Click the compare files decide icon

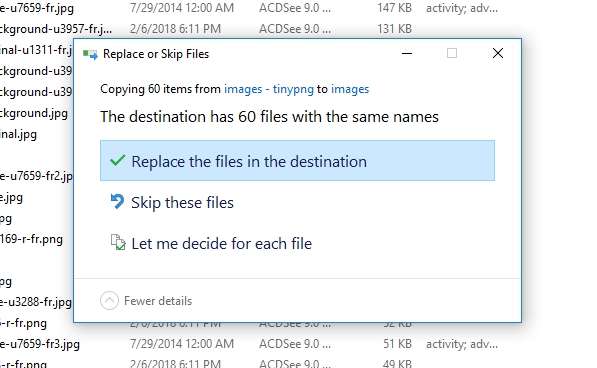coord(118,242)
